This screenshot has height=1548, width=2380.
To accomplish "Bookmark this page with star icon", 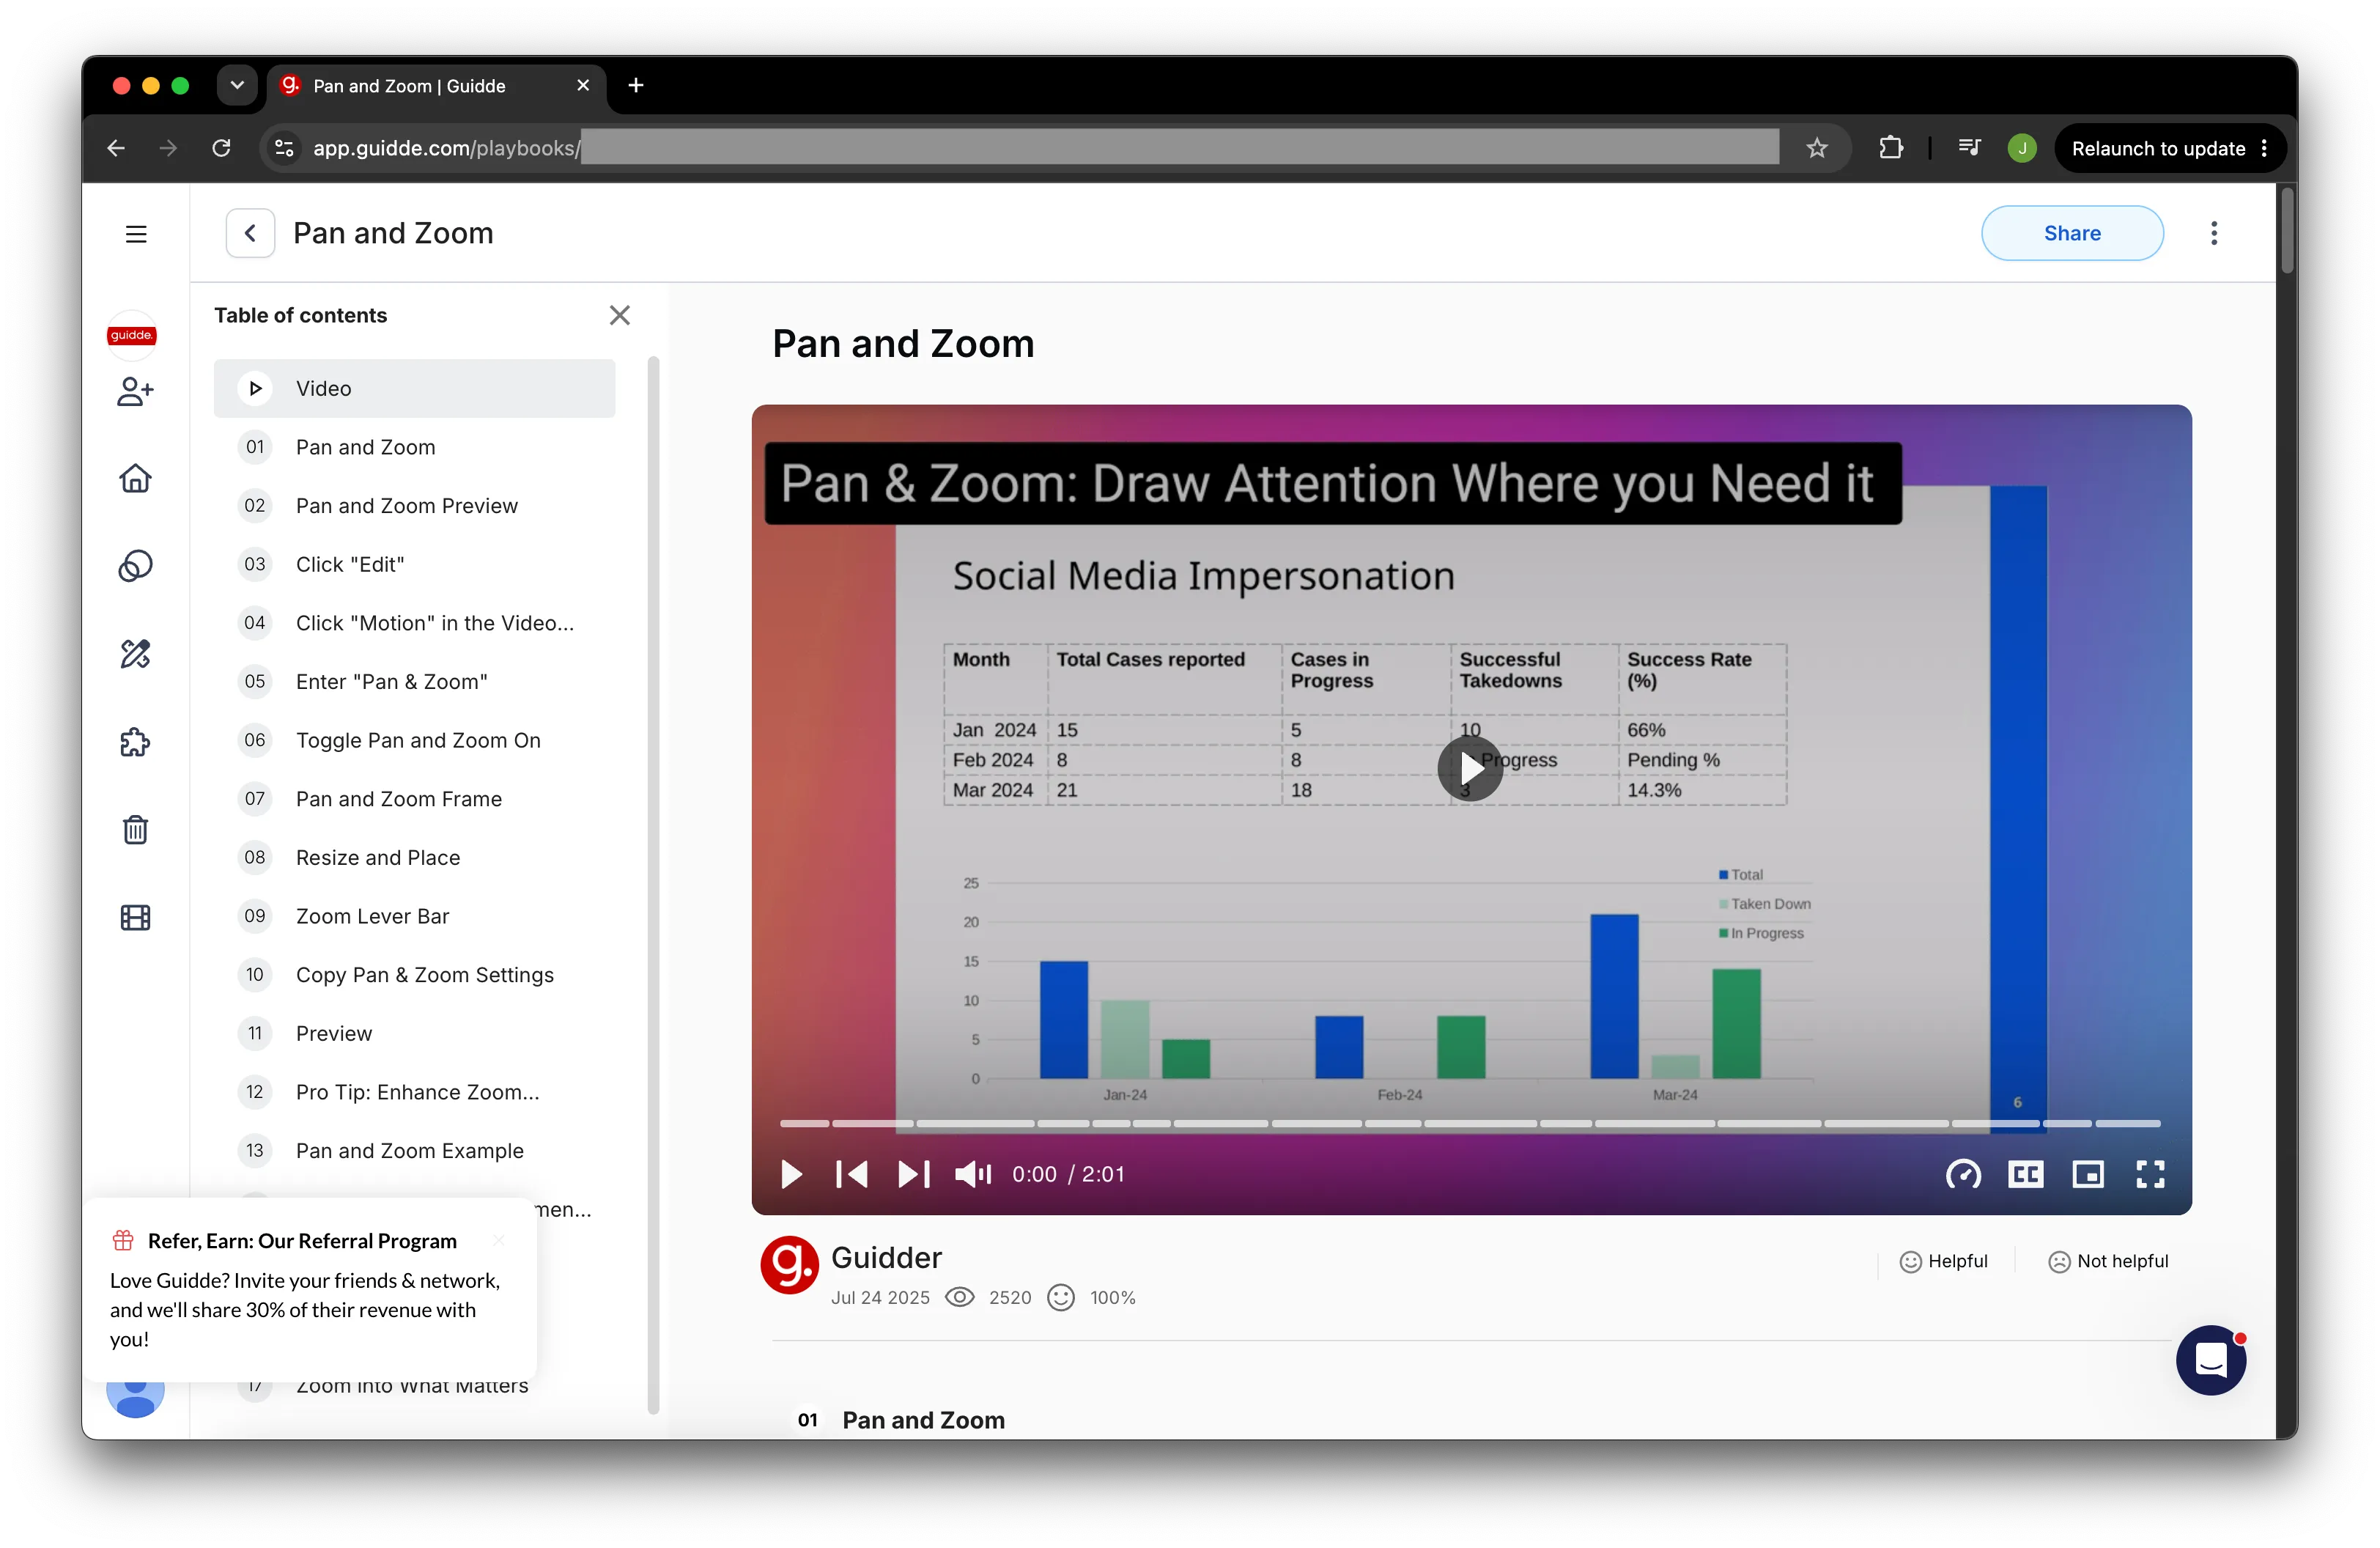I will click(x=1816, y=148).
